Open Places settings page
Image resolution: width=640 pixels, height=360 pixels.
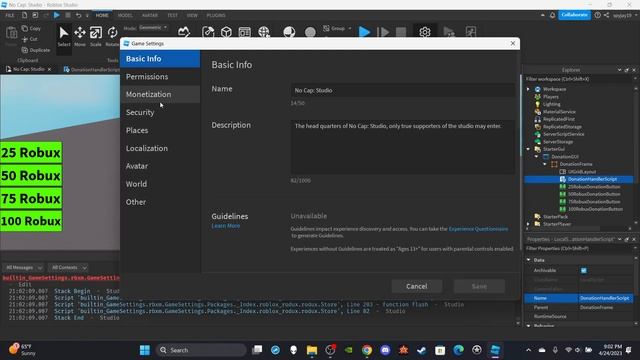160,130
